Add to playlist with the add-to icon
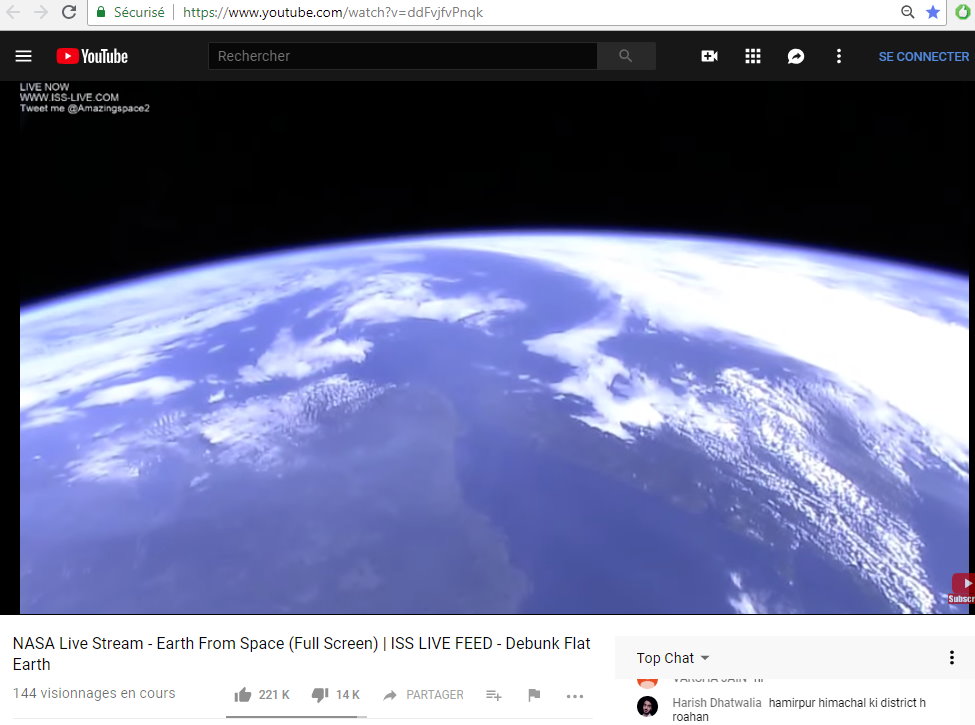The image size is (975, 725). pyautogui.click(x=494, y=695)
